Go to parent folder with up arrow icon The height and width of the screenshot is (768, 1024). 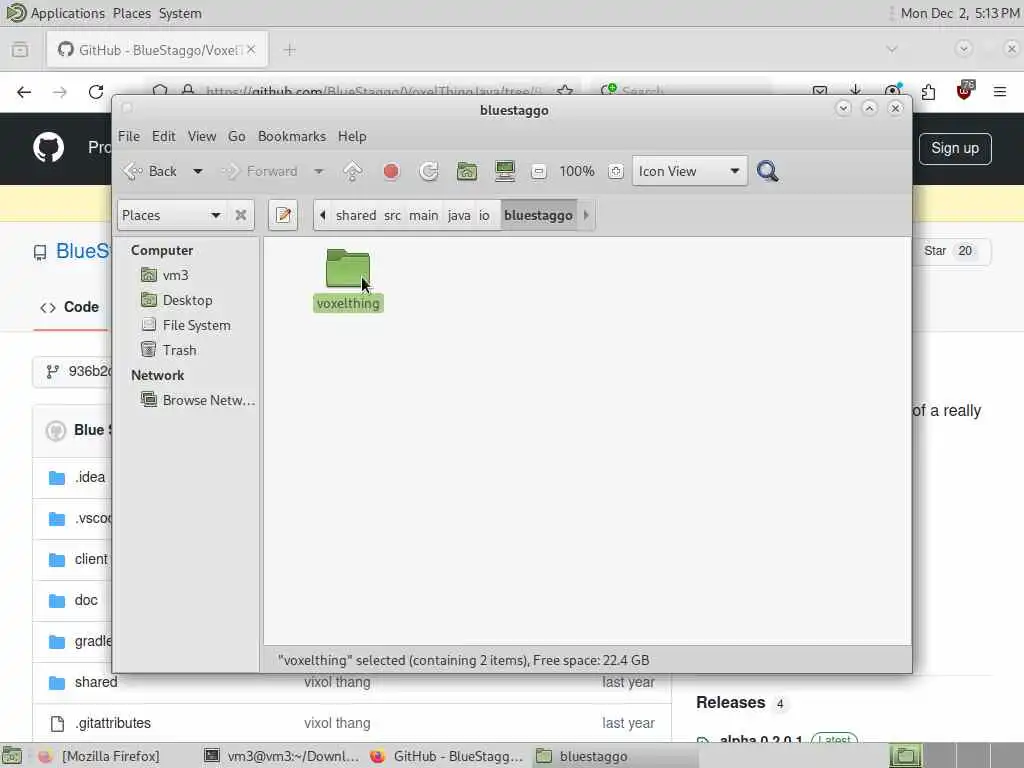click(x=353, y=171)
